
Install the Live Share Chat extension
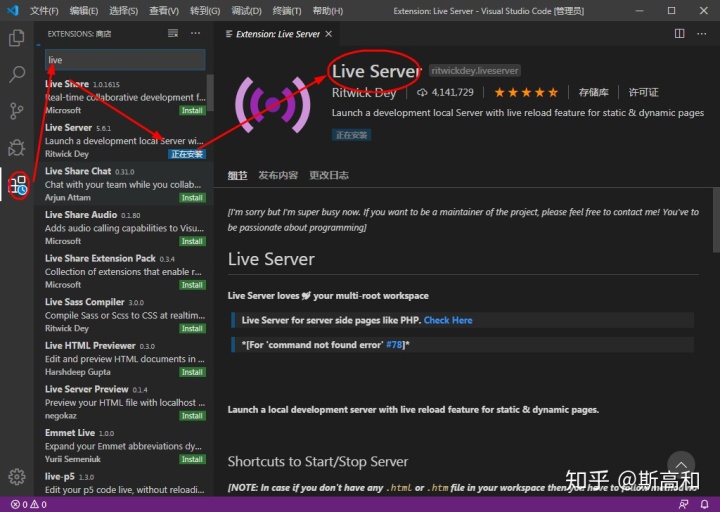(192, 197)
